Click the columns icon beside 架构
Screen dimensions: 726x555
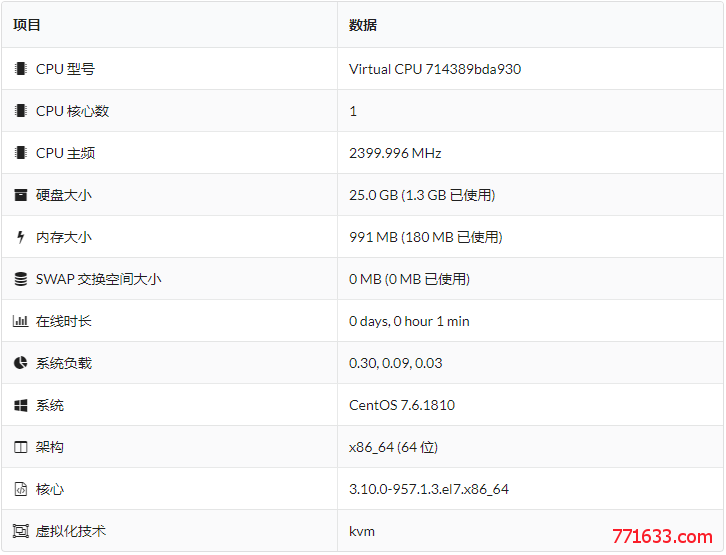[20, 447]
